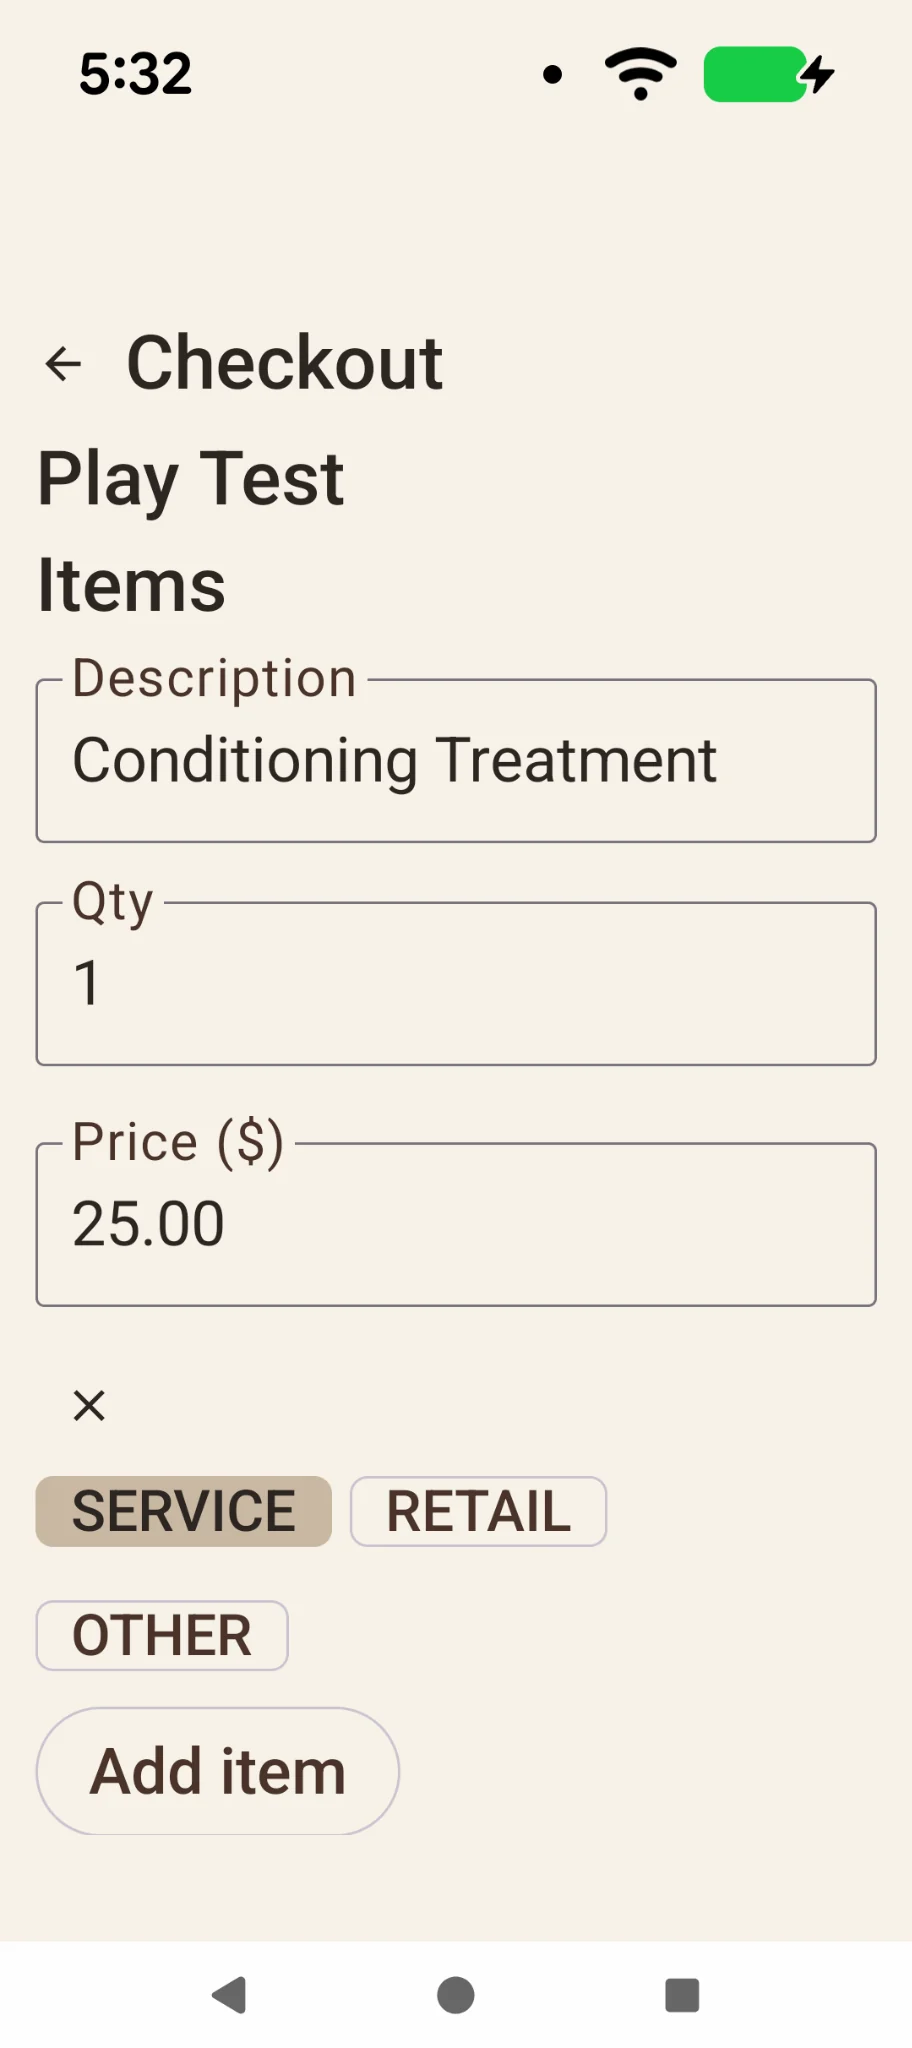The image size is (912, 2048).
Task: Remove the Conditioning Treatment item with X
Action: pos(89,1405)
